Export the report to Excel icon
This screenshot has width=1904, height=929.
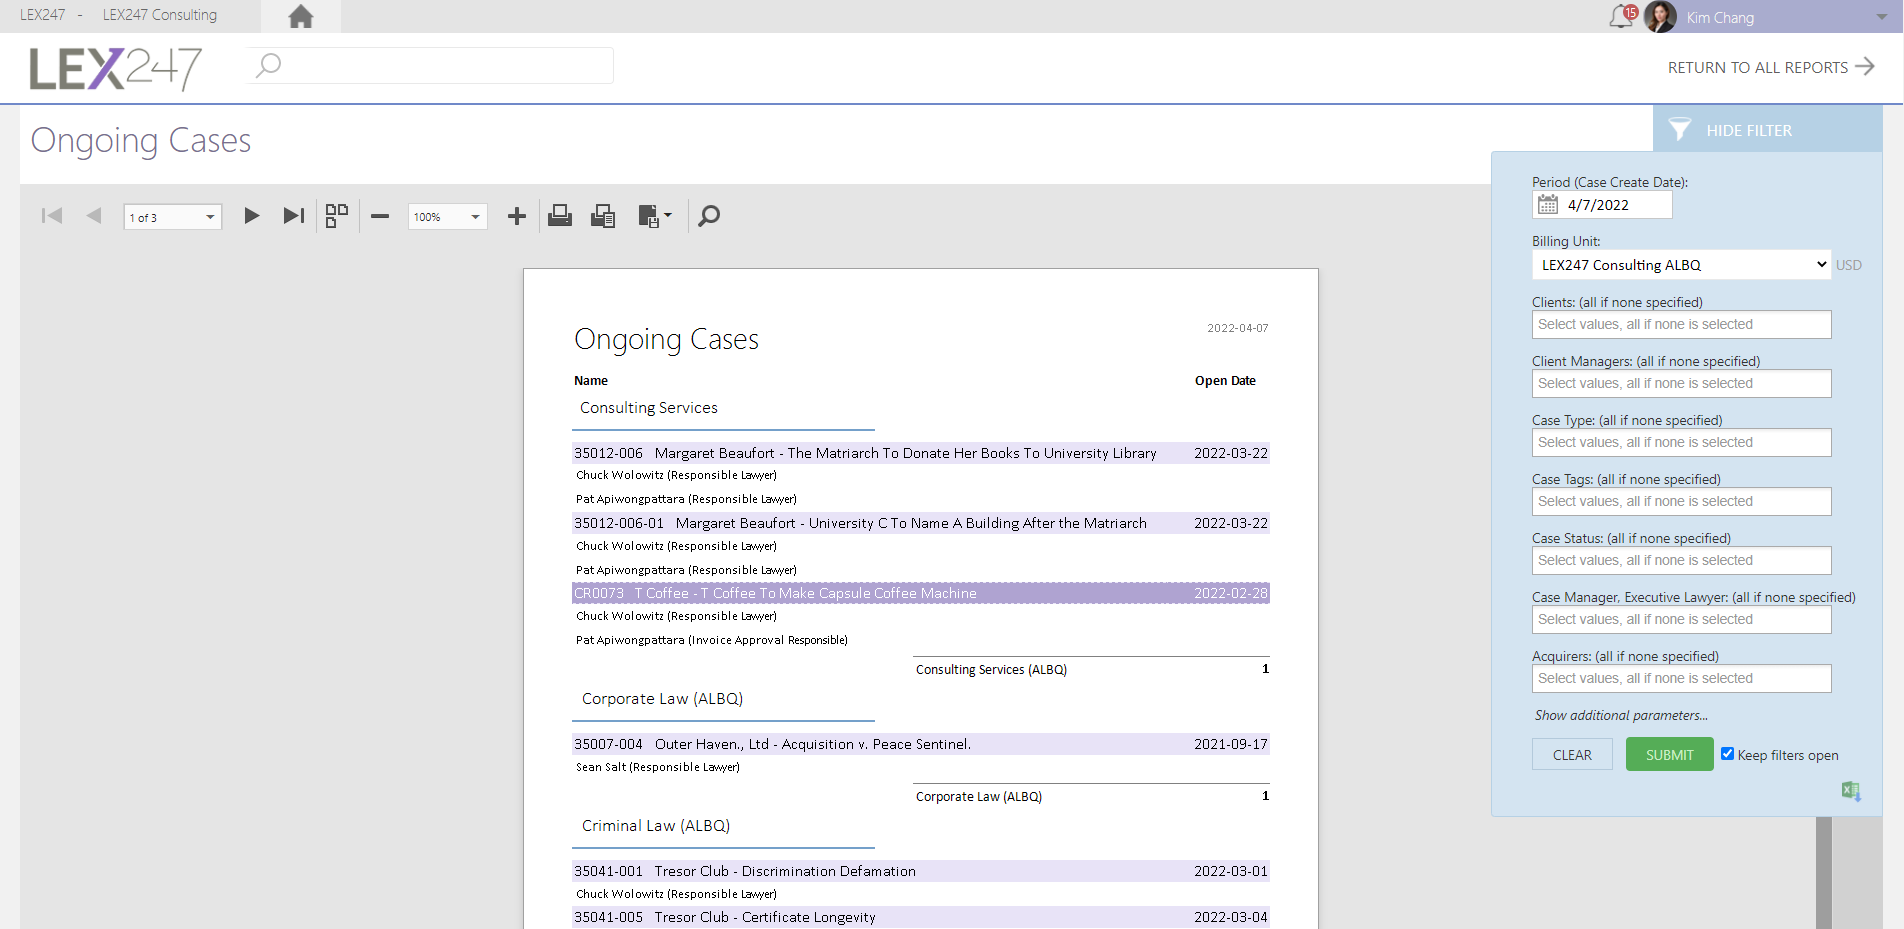1851,791
